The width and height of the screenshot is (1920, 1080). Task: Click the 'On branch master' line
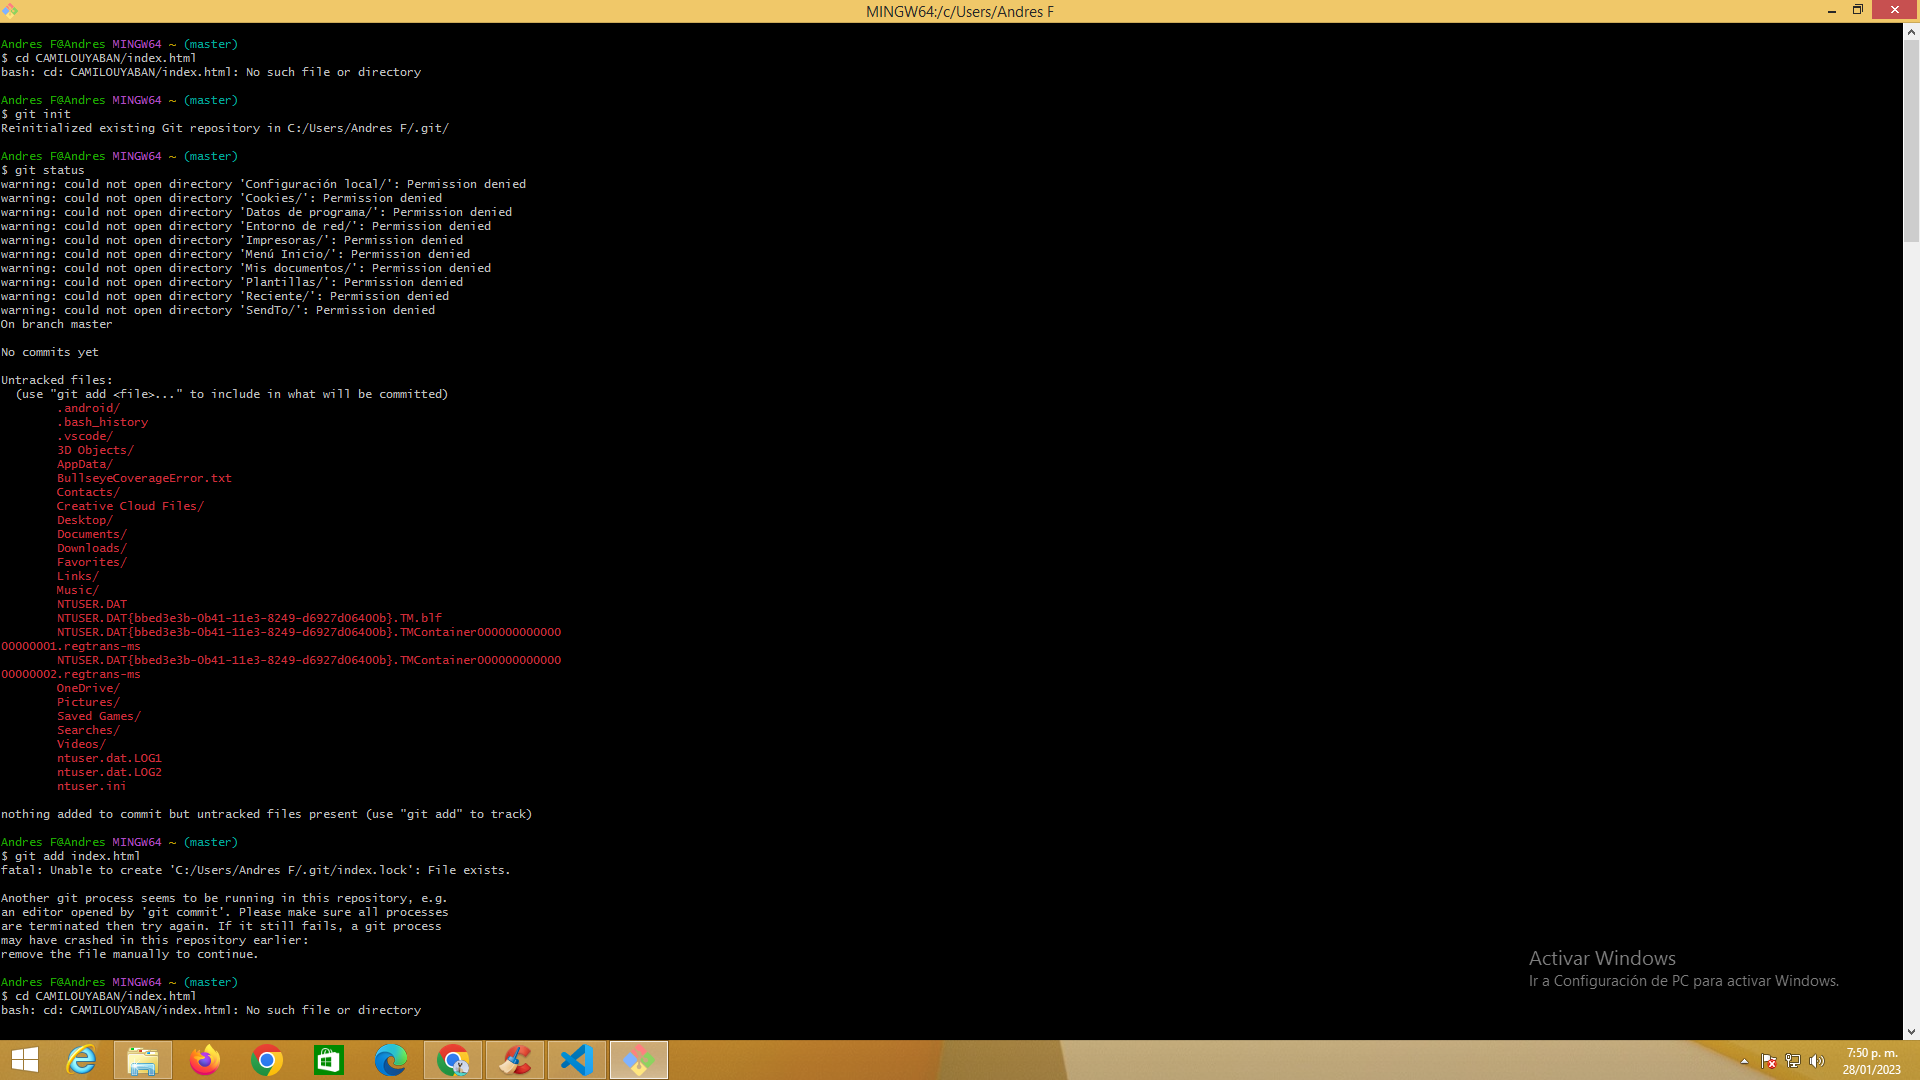pyautogui.click(x=57, y=324)
